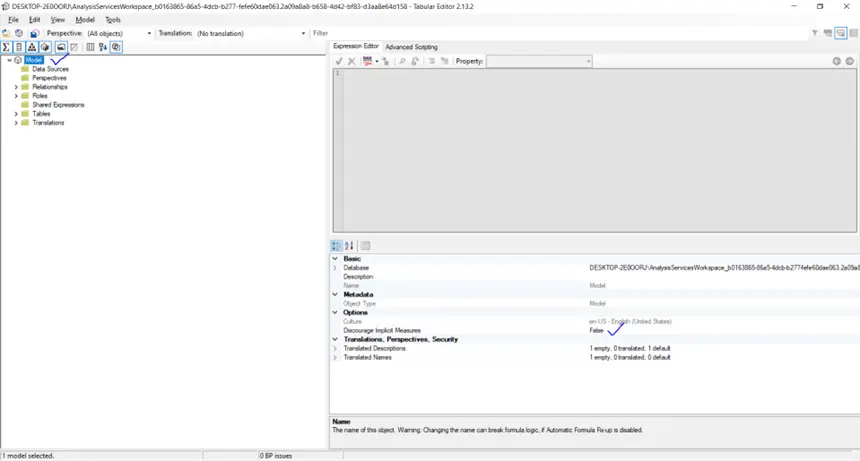
Task: Click the replace icon in expression toolbar
Action: (415, 61)
